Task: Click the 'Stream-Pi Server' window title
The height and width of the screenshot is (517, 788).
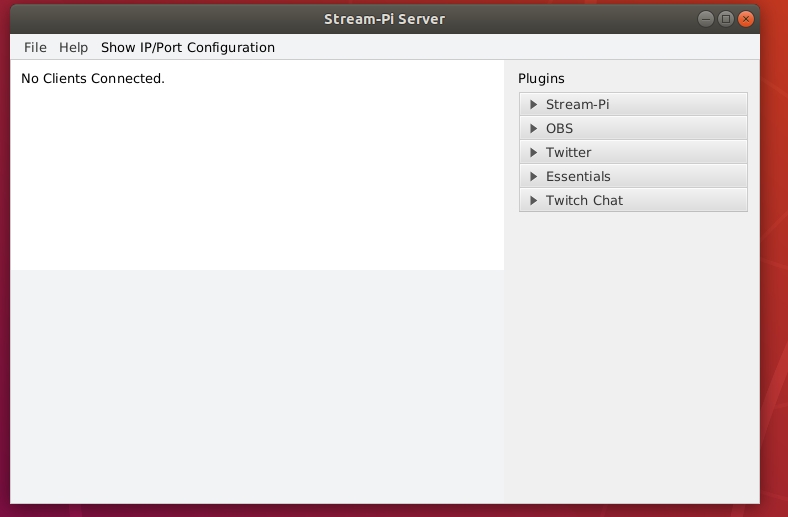Action: 384,19
